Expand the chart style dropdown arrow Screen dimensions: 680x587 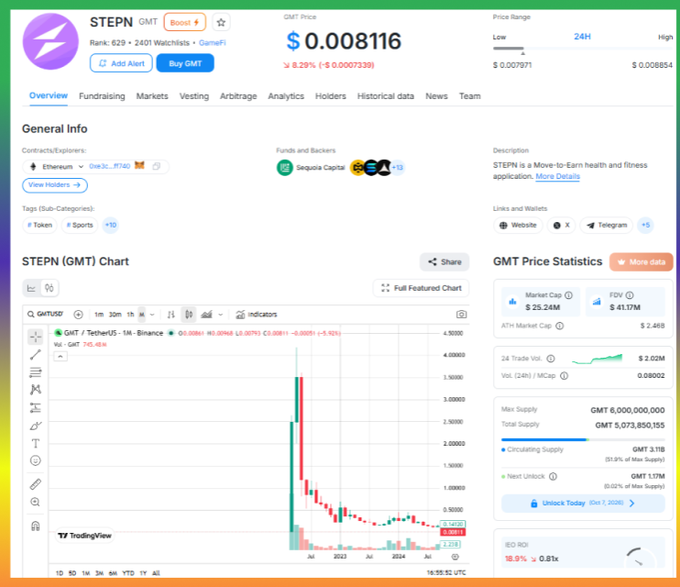click(x=220, y=315)
